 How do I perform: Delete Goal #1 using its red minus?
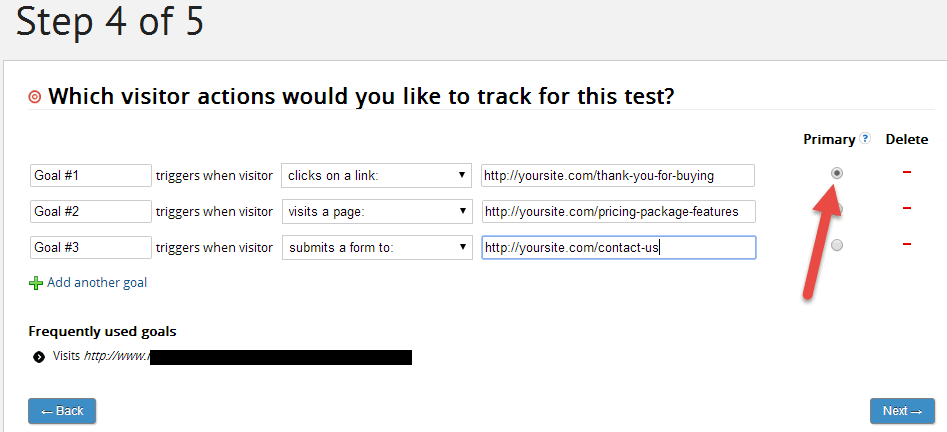(907, 173)
